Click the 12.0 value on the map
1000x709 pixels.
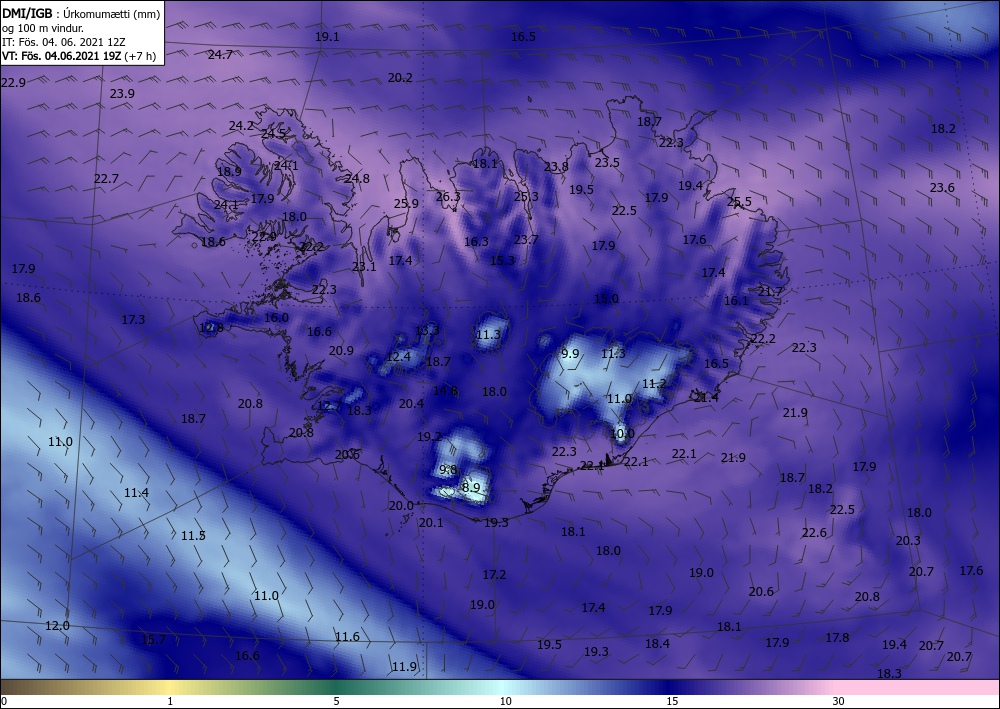pyautogui.click(x=57, y=626)
